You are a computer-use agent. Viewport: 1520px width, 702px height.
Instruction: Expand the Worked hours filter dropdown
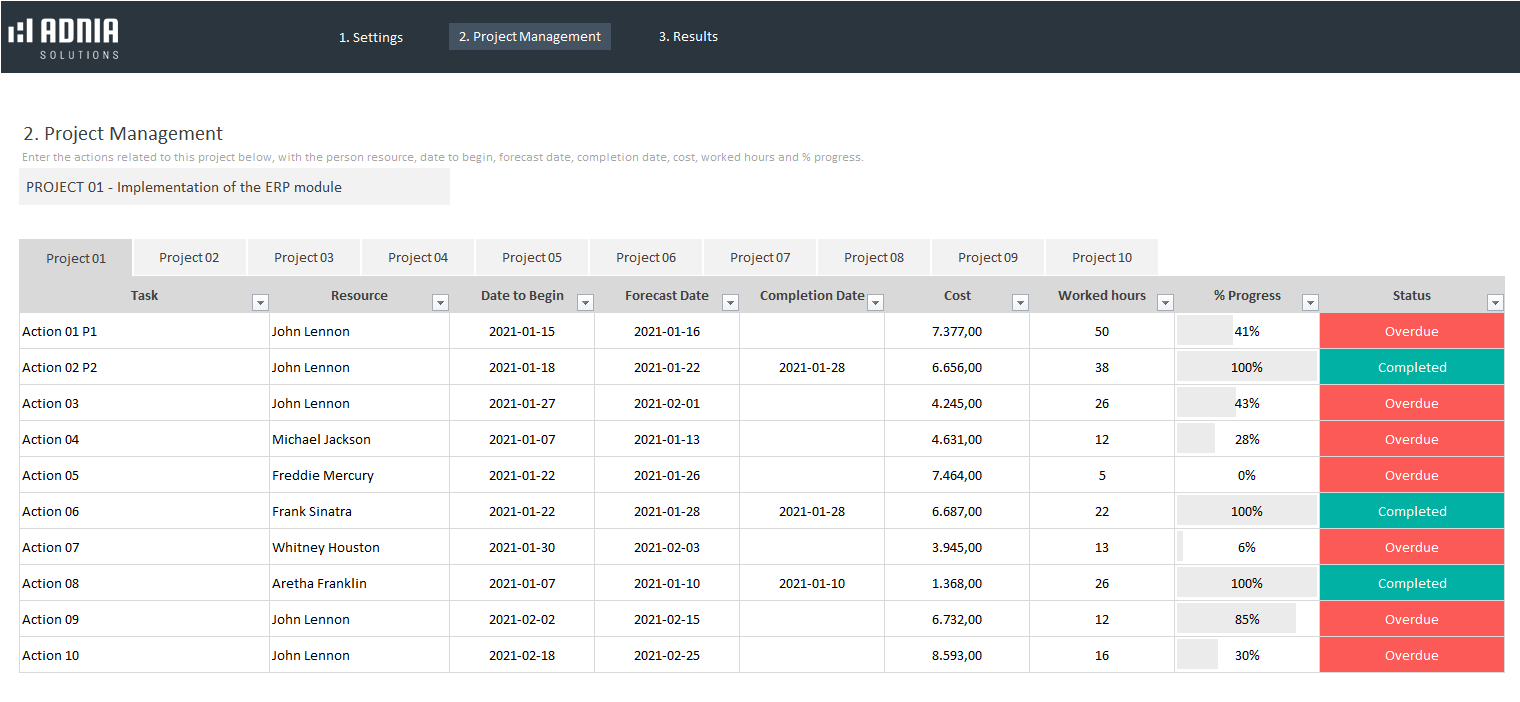click(x=1165, y=303)
